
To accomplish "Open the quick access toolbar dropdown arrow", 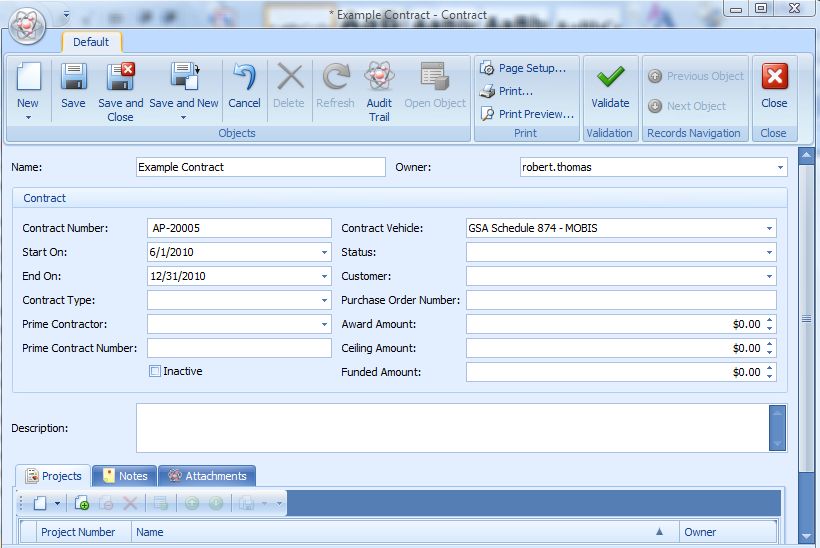I will 66,15.
